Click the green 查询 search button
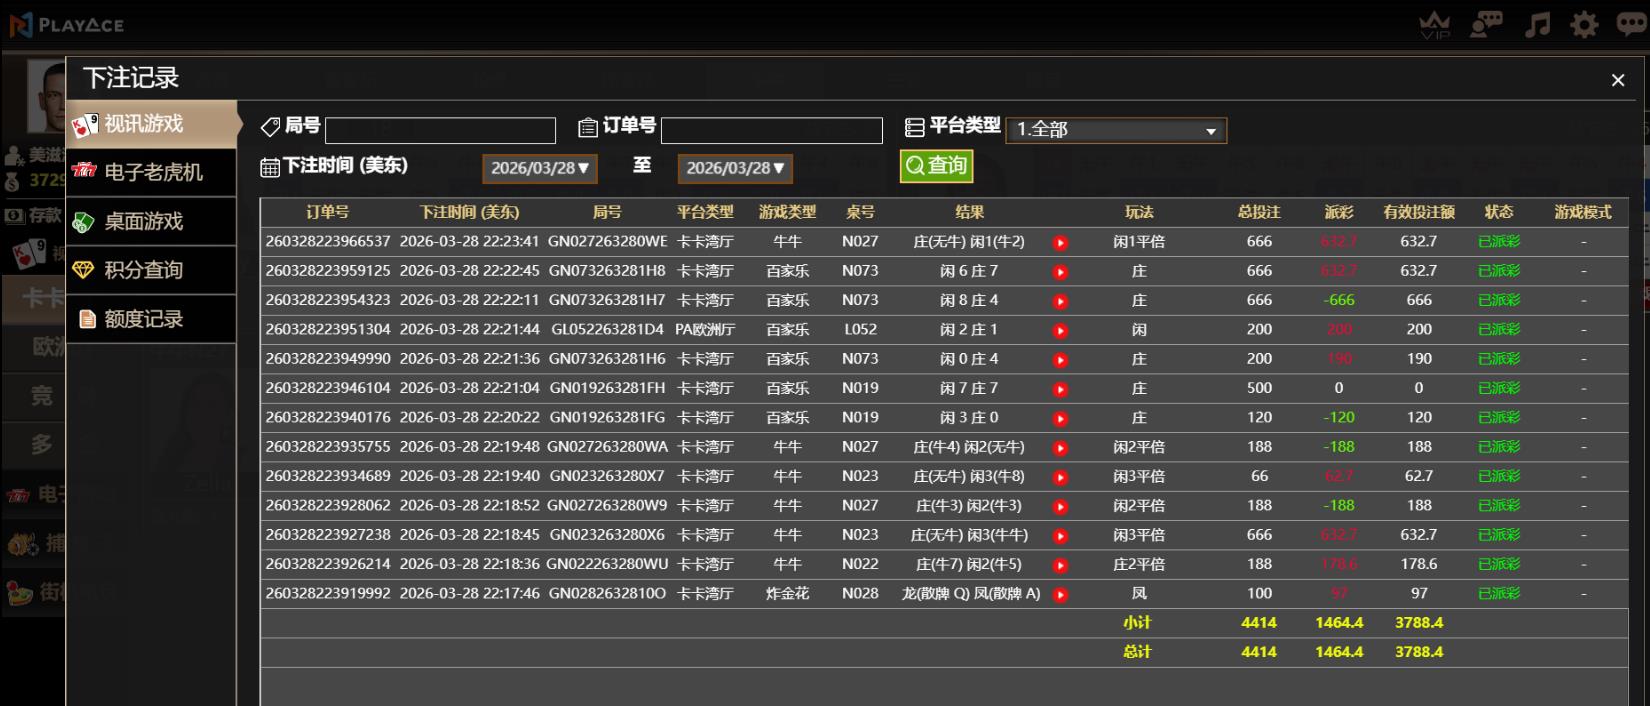 pyautogui.click(x=936, y=166)
